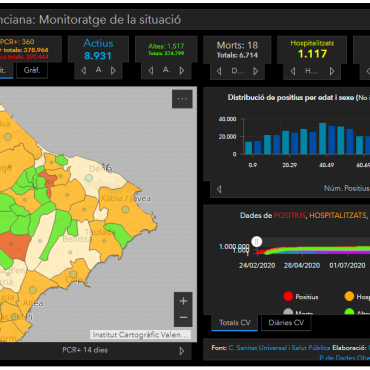Go to next Altes panel view
This screenshot has width=370, height=370.
pyautogui.click(x=182, y=70)
